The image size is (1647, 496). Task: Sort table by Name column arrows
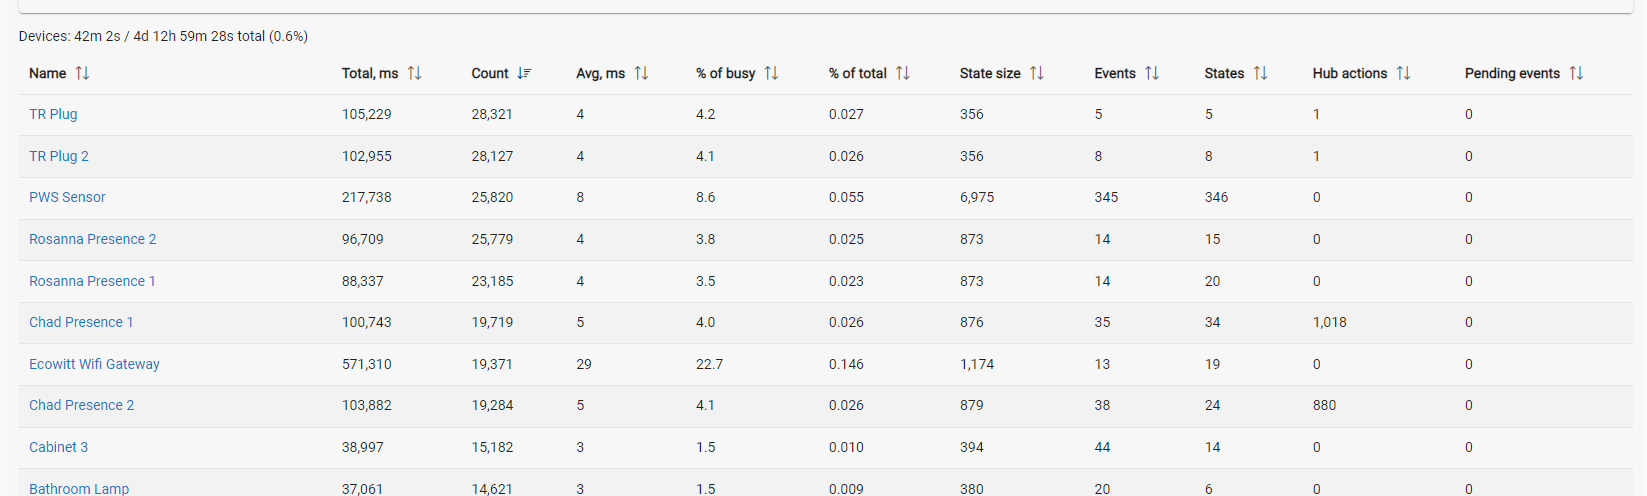82,73
